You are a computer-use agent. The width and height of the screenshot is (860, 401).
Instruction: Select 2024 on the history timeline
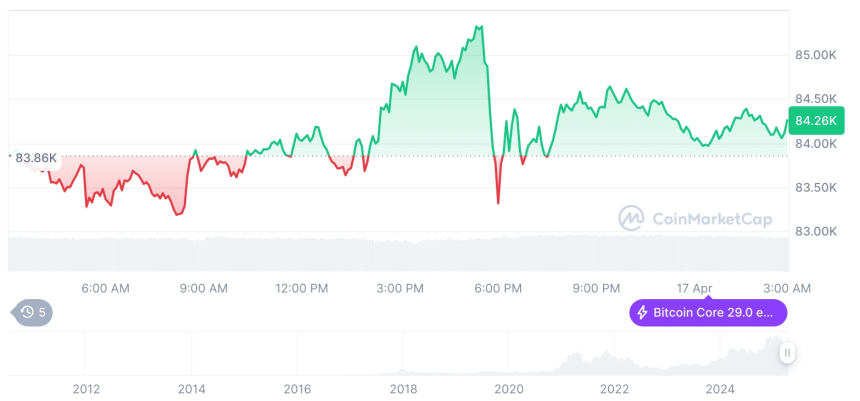720,389
